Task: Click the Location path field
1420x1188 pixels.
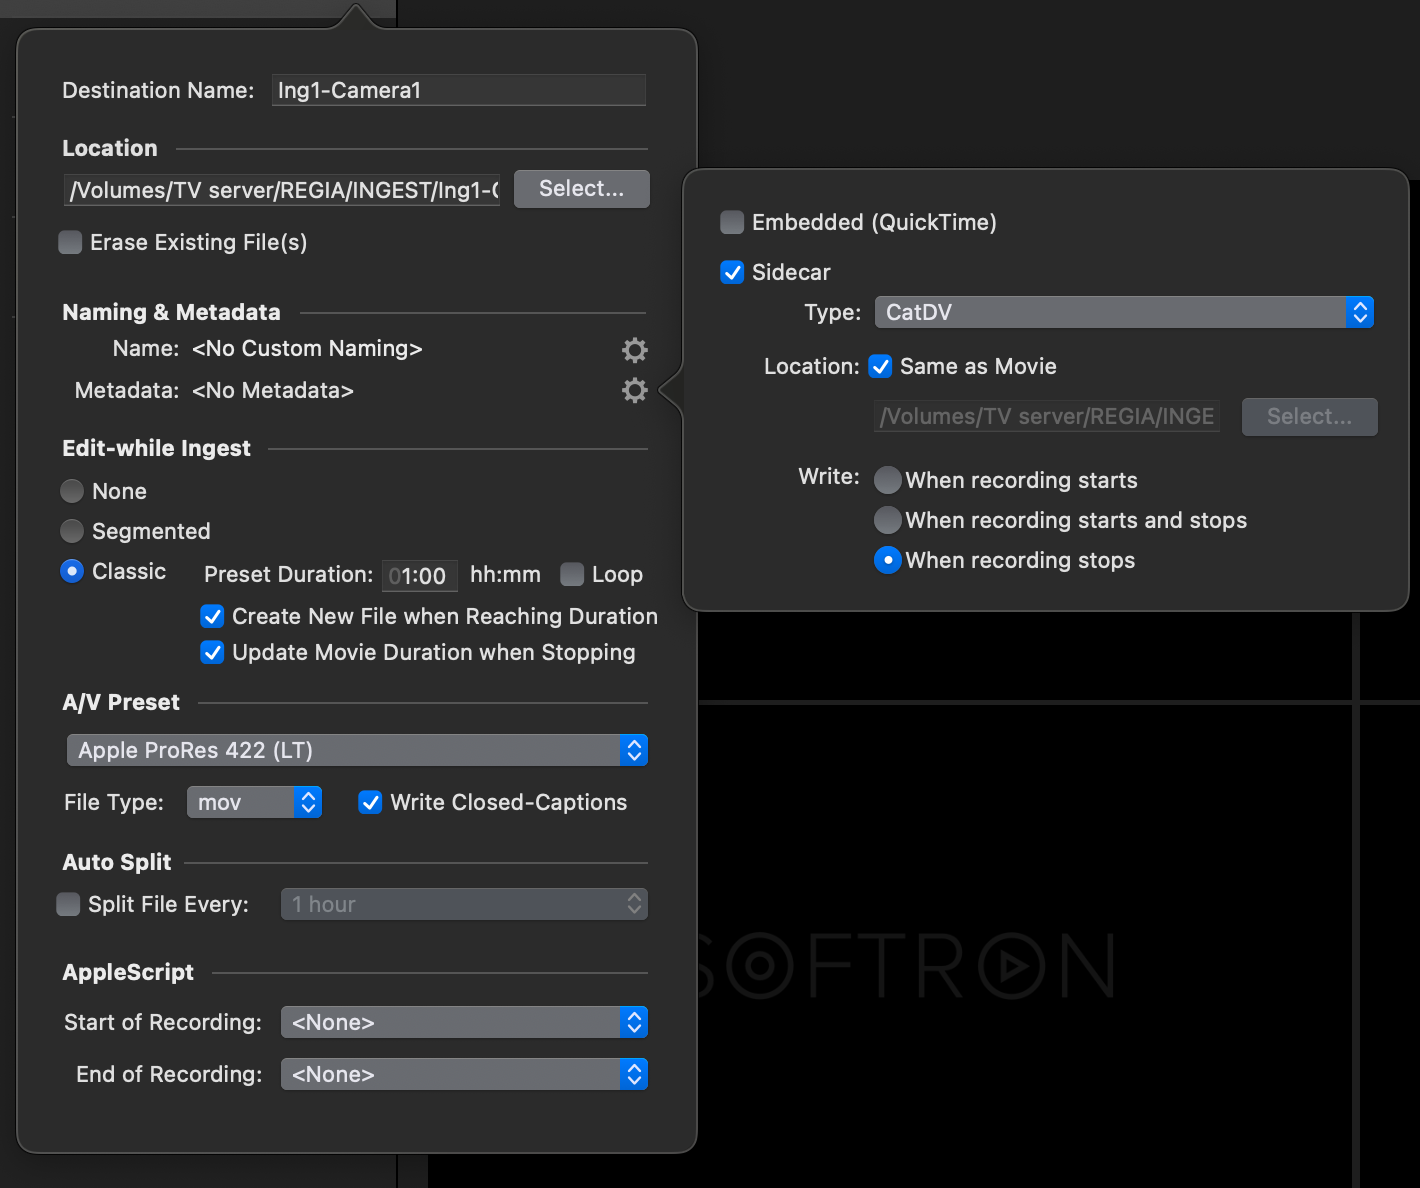Action: pyautogui.click(x=282, y=190)
